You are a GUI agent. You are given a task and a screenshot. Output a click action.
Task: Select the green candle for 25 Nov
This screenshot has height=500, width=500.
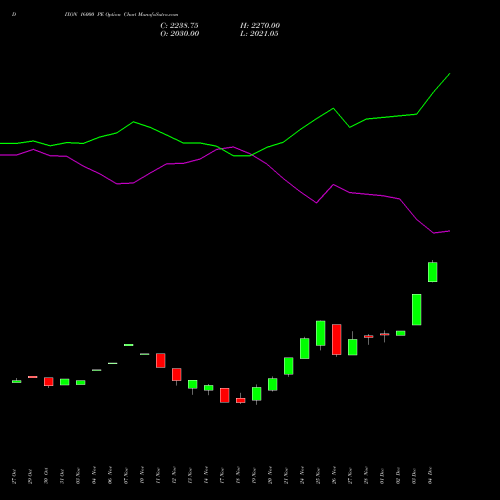click(x=321, y=333)
